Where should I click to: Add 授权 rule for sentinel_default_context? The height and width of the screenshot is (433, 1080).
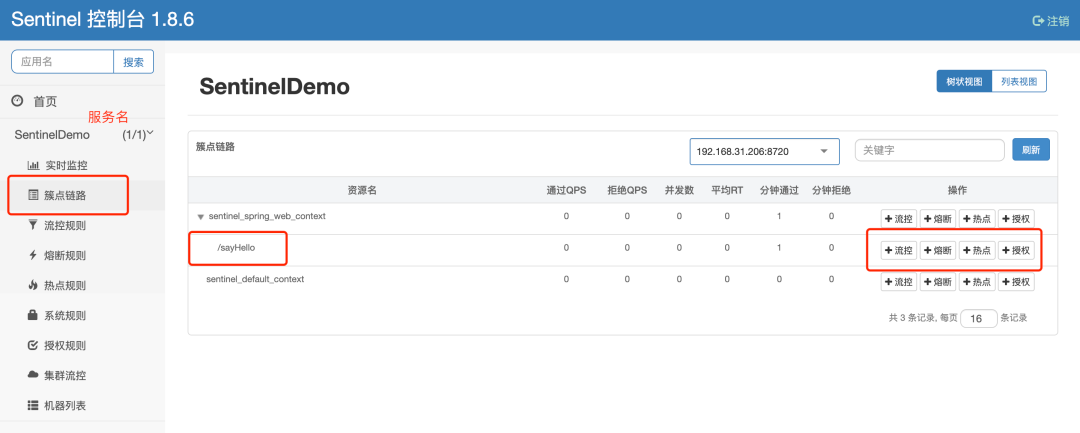1016,282
